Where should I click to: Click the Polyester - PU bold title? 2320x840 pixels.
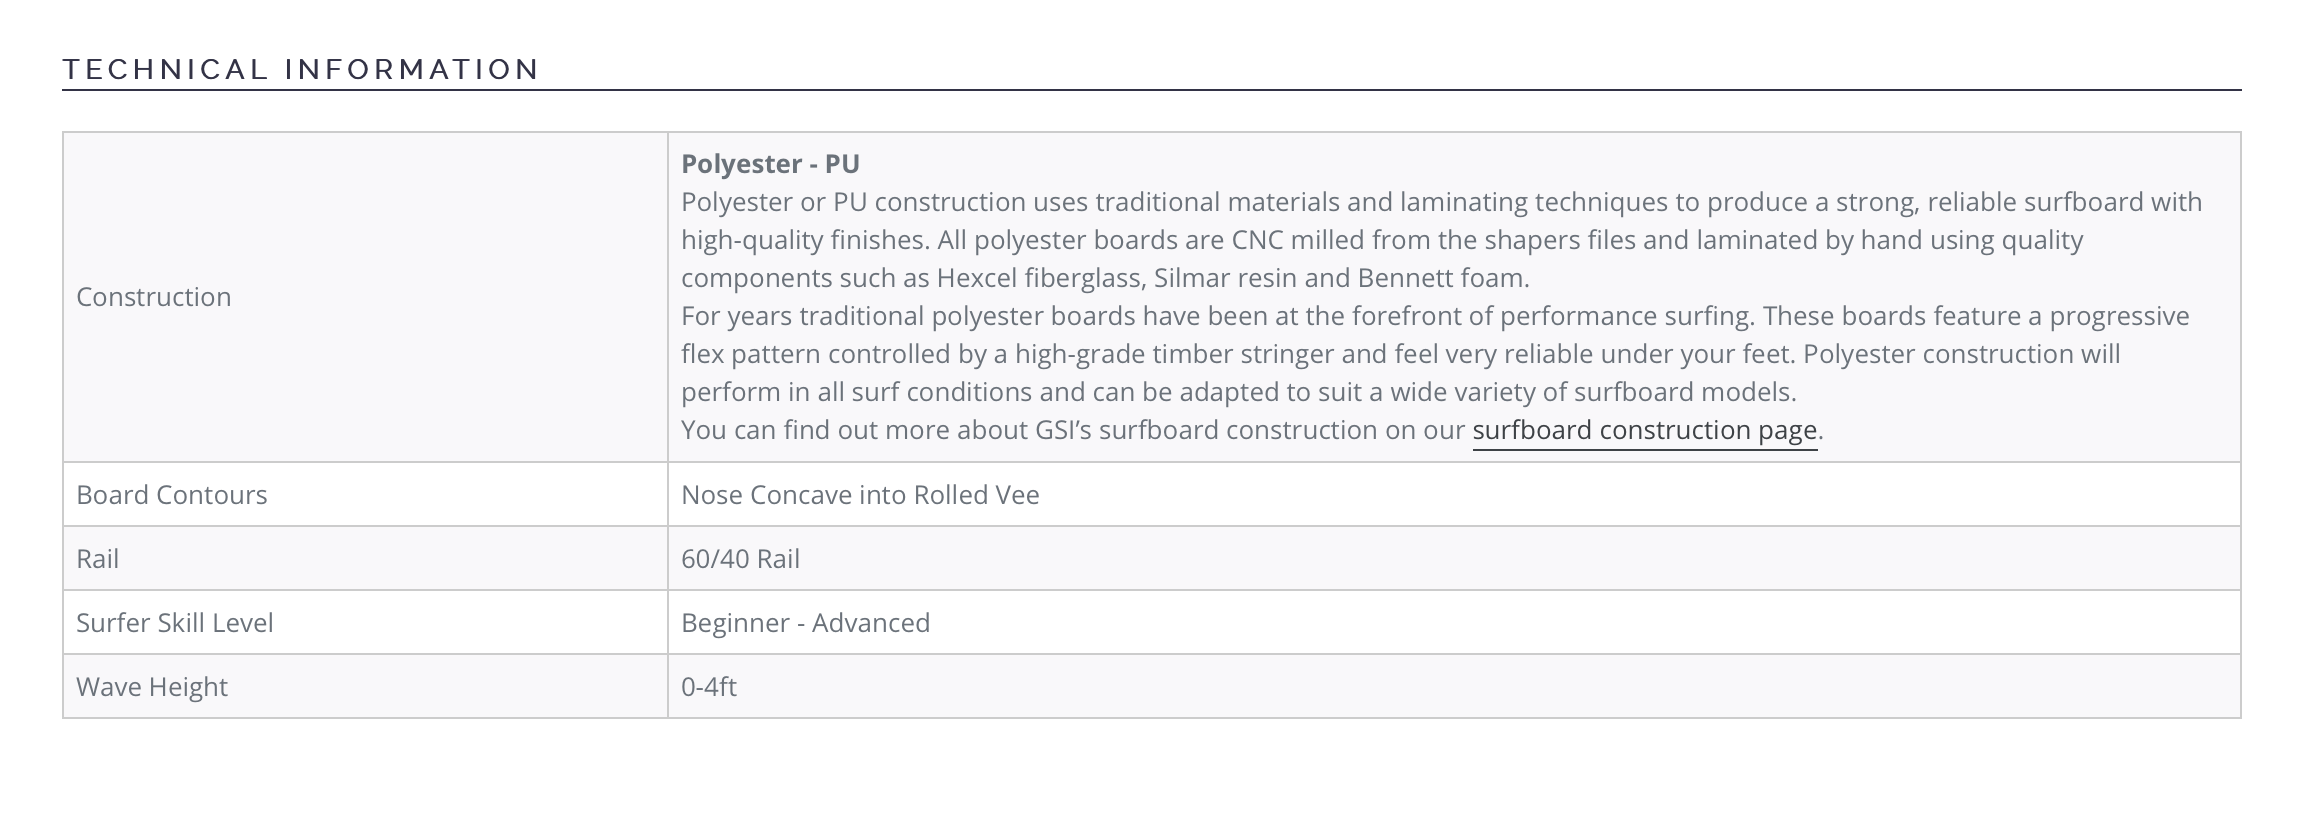click(x=770, y=164)
